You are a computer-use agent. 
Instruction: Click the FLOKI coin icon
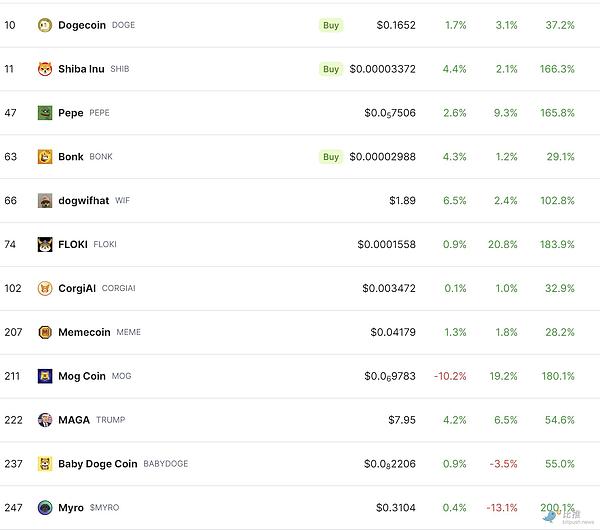(x=44, y=245)
